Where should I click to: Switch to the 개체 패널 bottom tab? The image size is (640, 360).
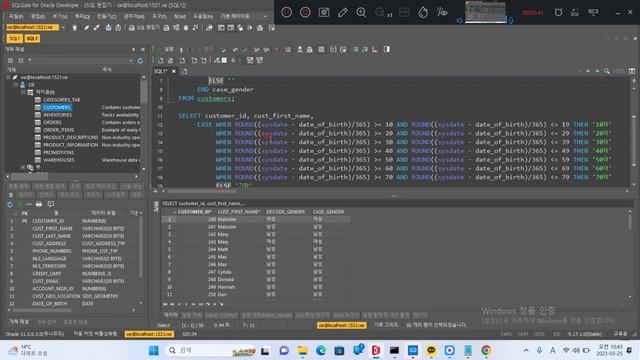click(19, 322)
